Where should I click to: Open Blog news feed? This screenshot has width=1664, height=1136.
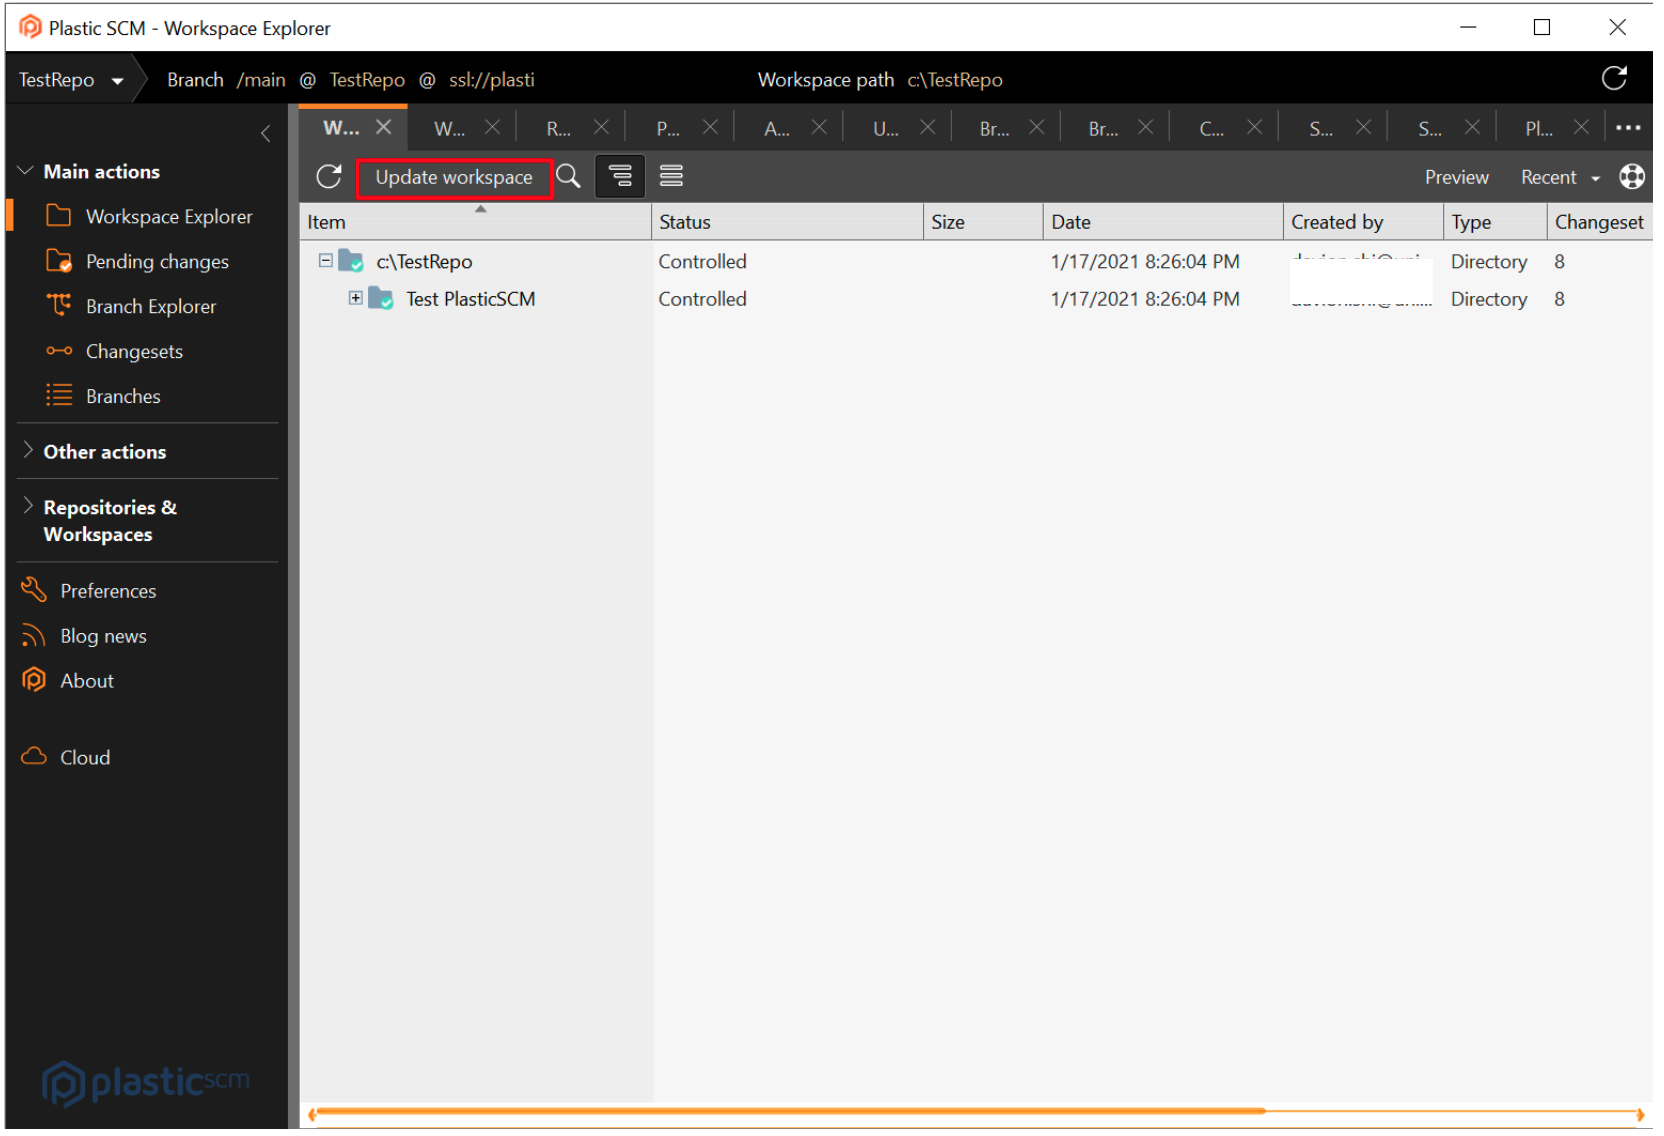pyautogui.click(x=84, y=637)
